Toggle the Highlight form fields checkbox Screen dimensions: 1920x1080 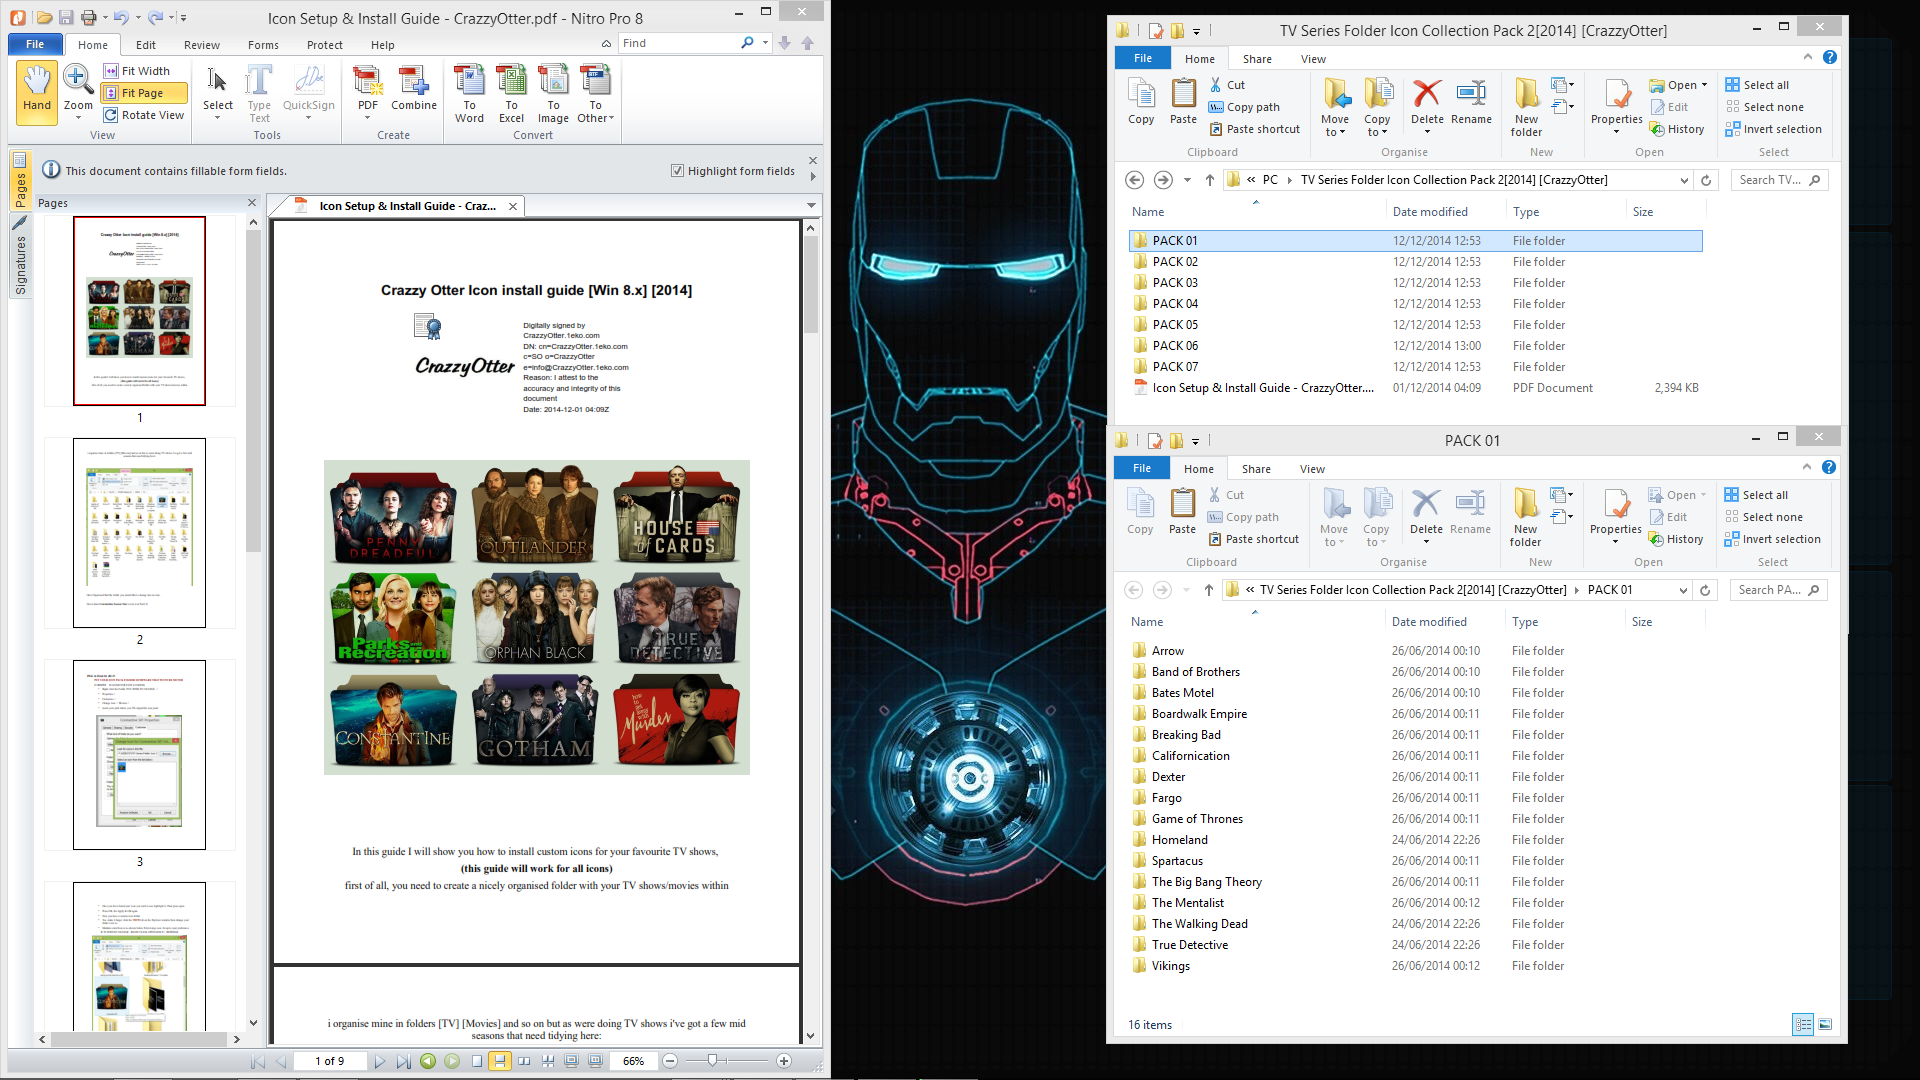click(677, 171)
